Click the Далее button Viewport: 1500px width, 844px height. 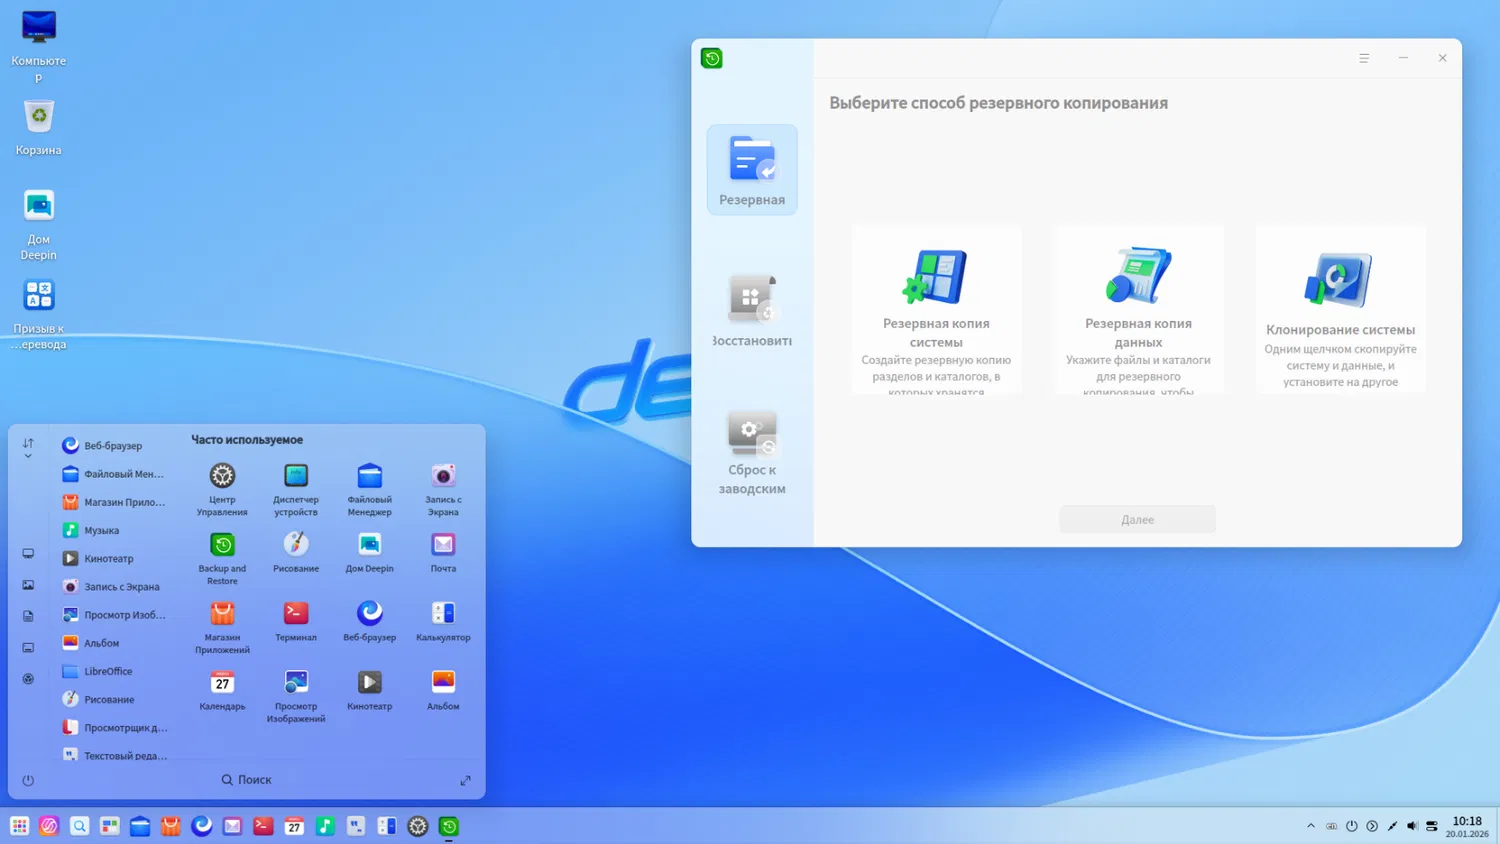pyautogui.click(x=1138, y=520)
